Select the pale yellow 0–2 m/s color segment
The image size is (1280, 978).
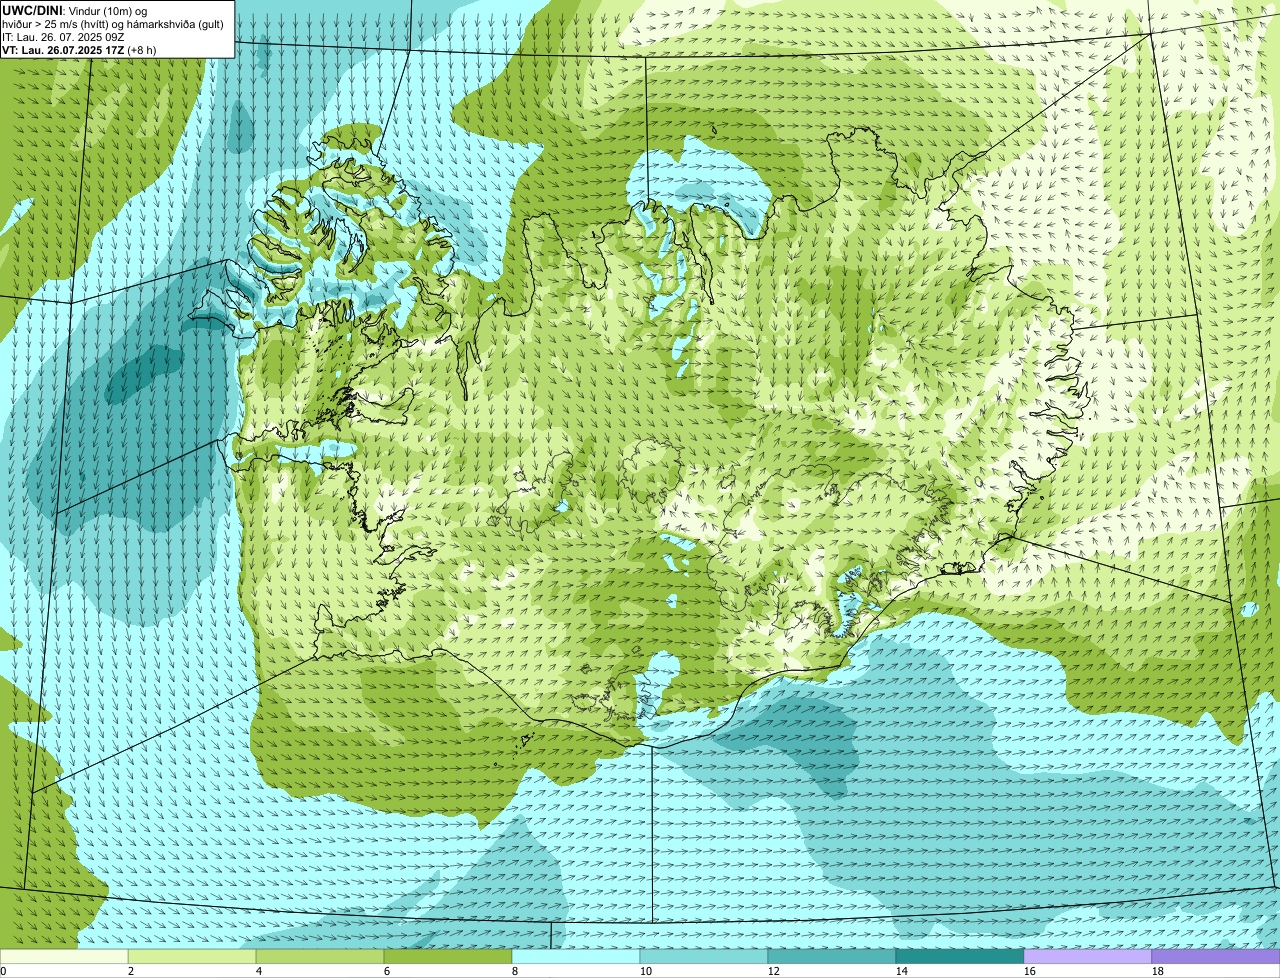[x=64, y=956]
